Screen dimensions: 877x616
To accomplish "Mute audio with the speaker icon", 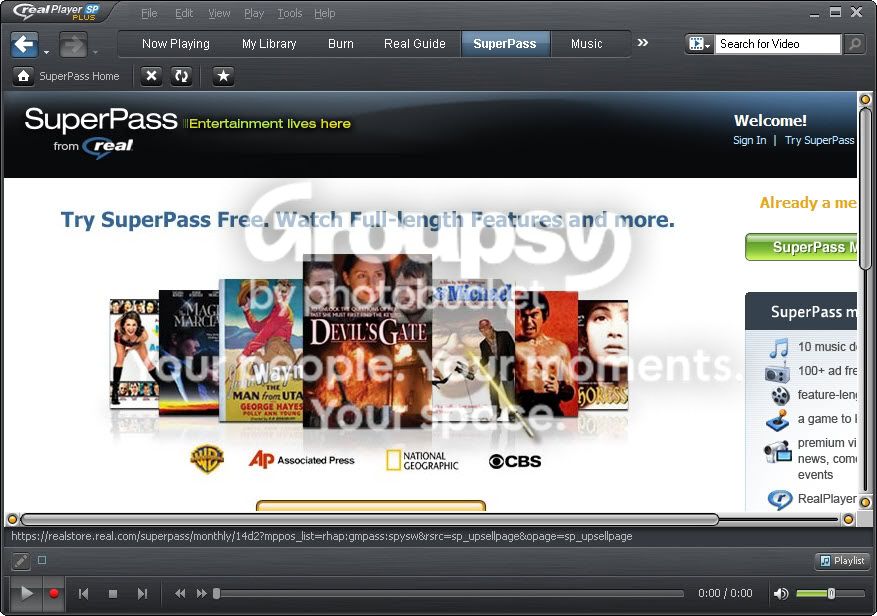I will [781, 593].
